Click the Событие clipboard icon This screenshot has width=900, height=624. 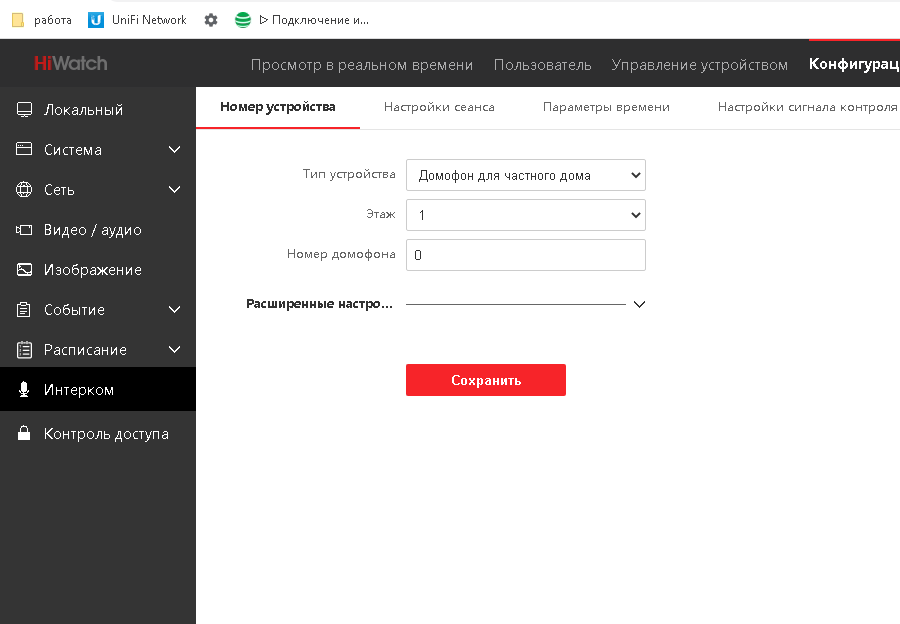tap(24, 309)
